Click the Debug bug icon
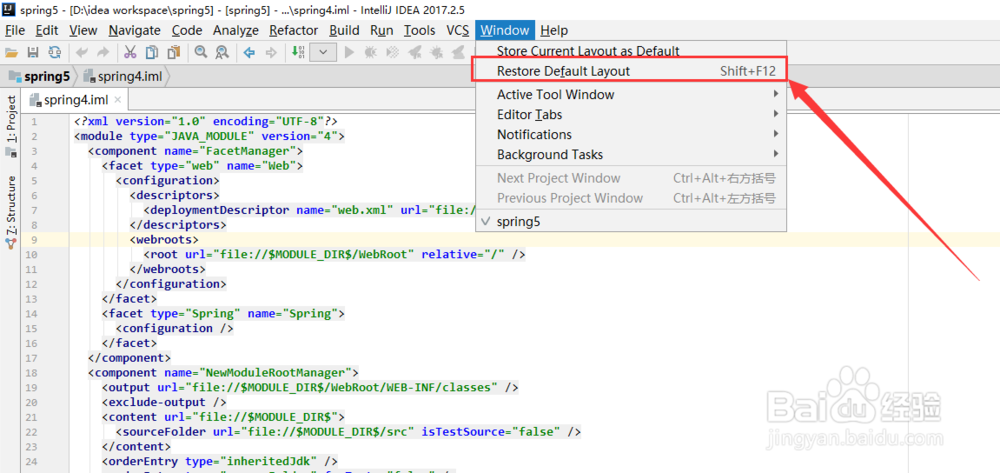Viewport: 1000px width, 473px height. (370, 52)
